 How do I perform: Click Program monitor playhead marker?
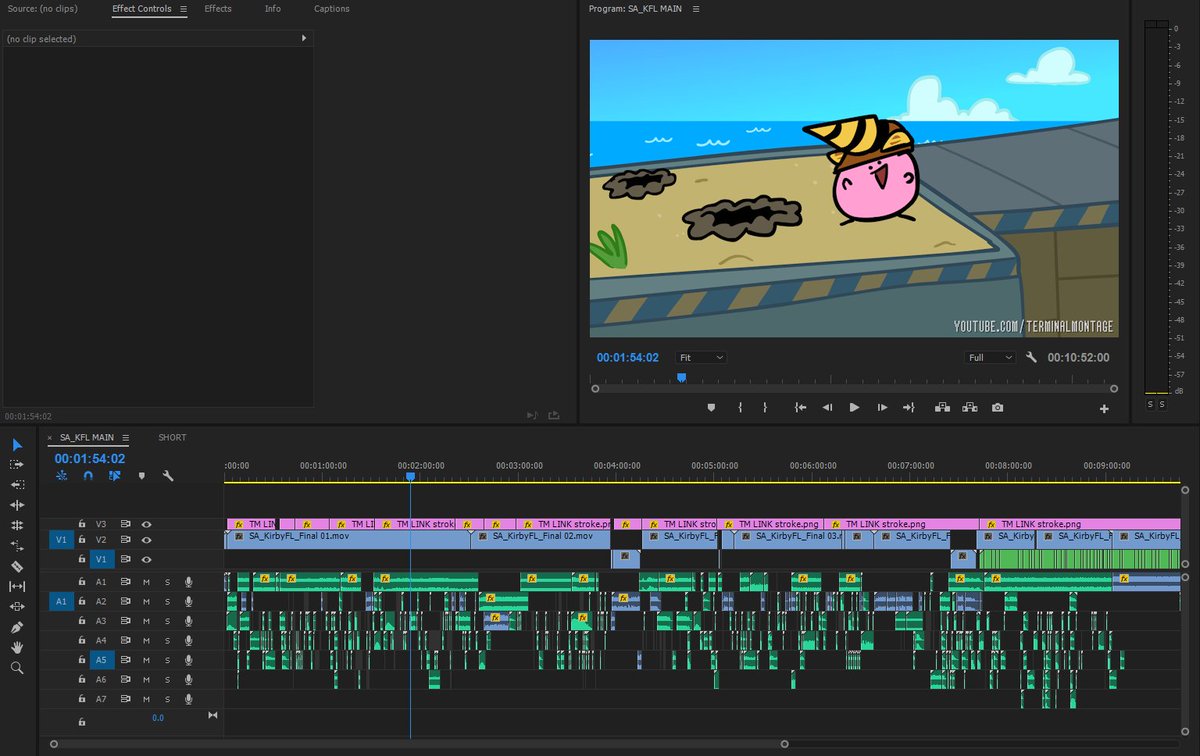[x=681, y=378]
